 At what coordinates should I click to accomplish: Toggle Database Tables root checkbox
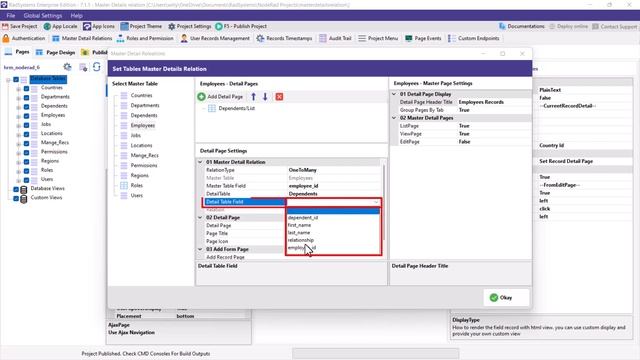point(16,79)
